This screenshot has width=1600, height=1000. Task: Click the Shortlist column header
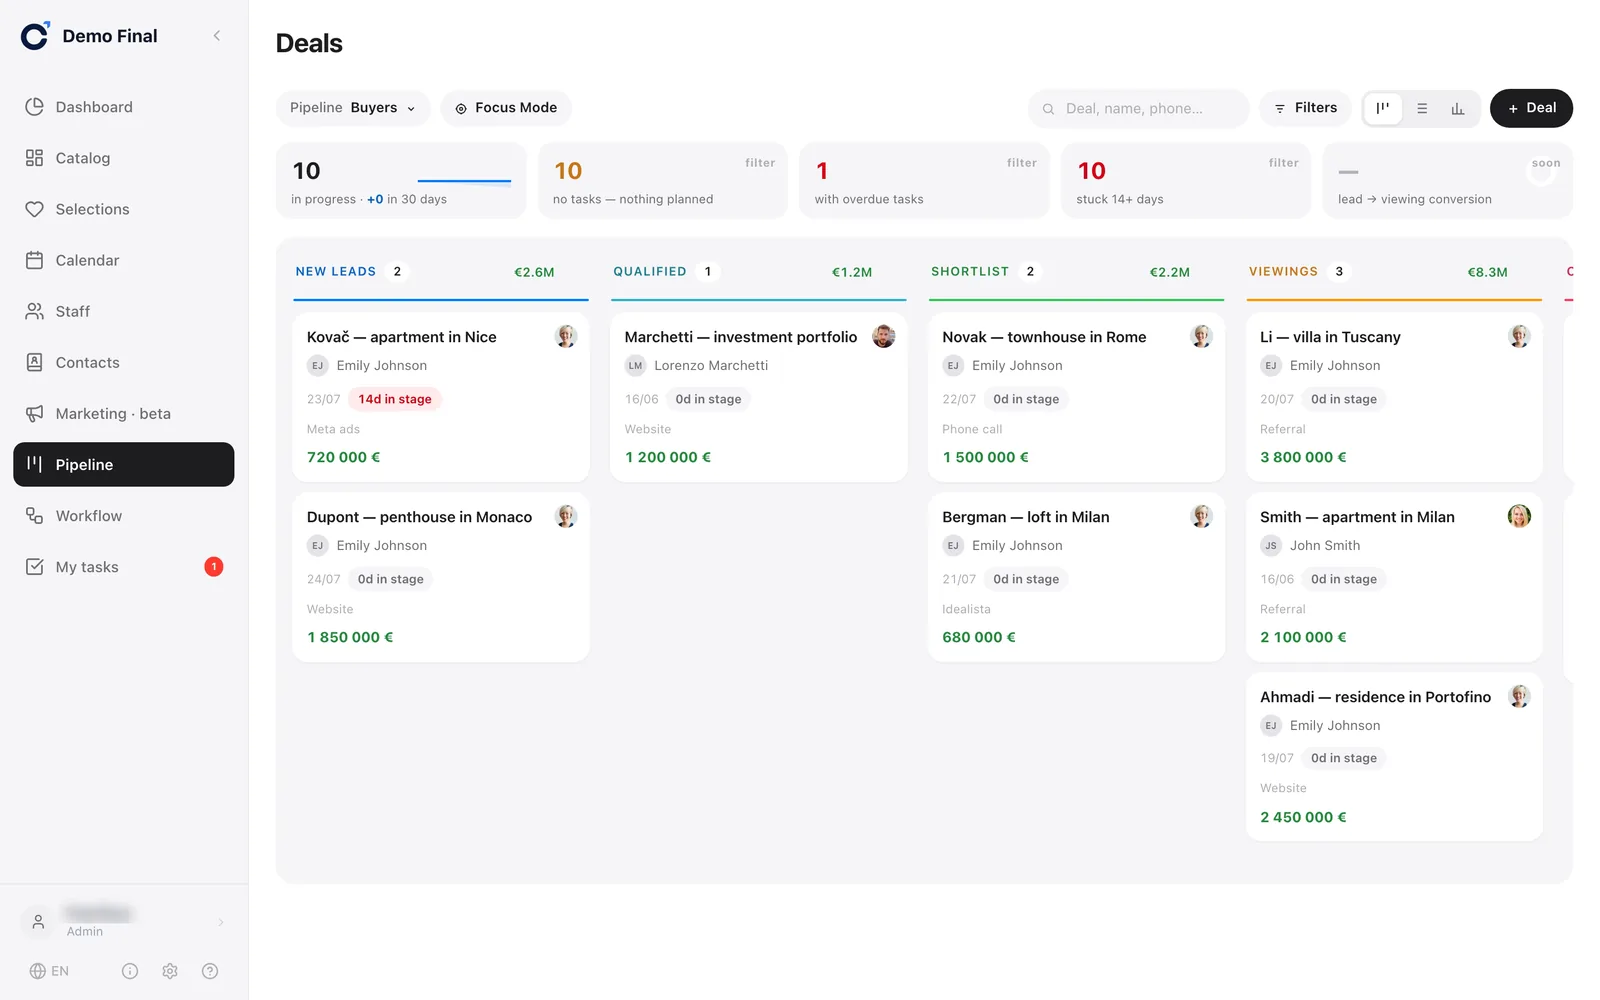tap(1076, 272)
